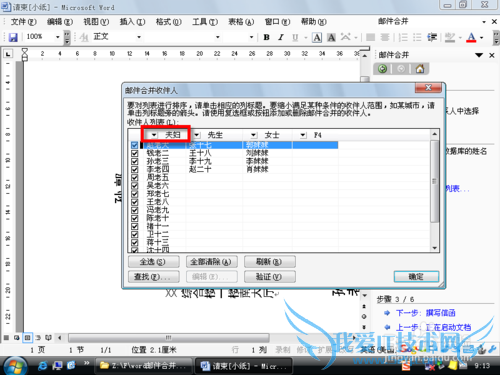Click the 请柬[小纸] taskbar button
Image resolution: width=500 pixels, height=375 pixels.
pyautogui.click(x=243, y=366)
